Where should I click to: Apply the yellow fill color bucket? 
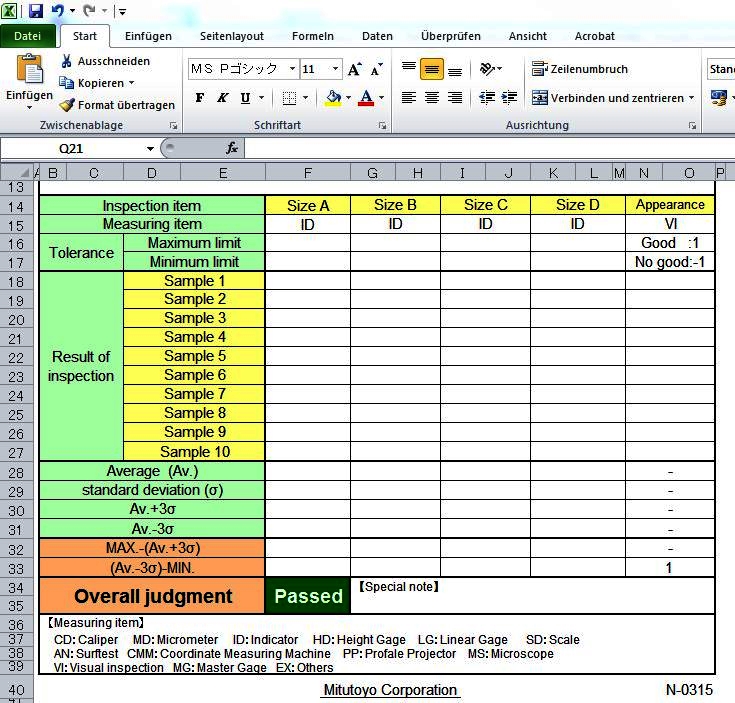(333, 98)
